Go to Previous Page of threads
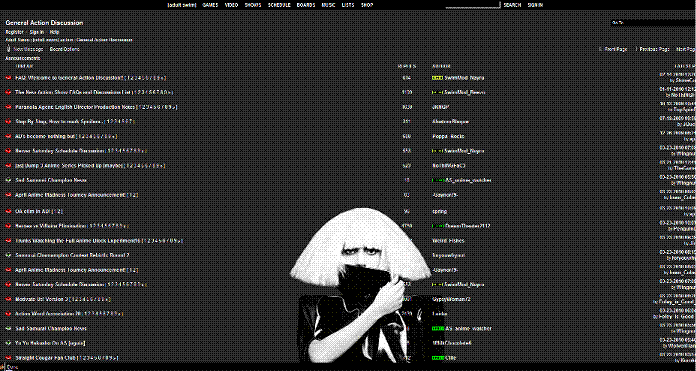The height and width of the screenshot is (371, 696). pyautogui.click(x=654, y=49)
